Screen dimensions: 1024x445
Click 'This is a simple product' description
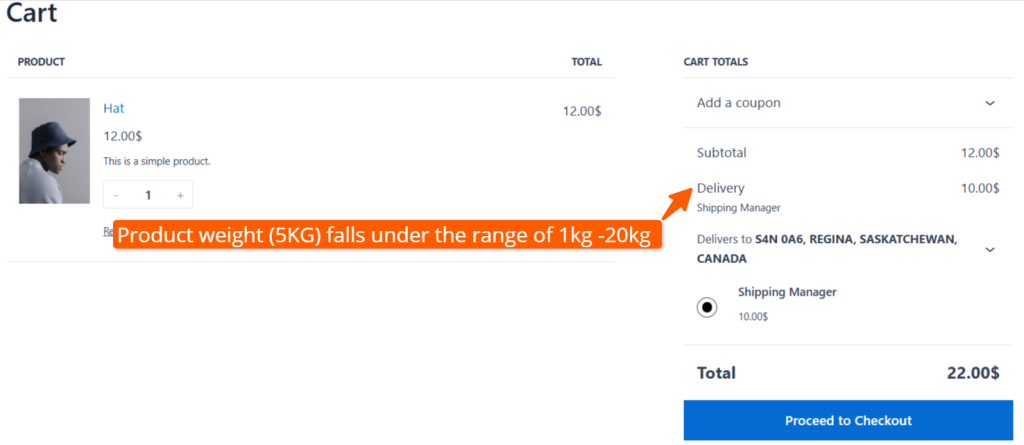coord(157,161)
